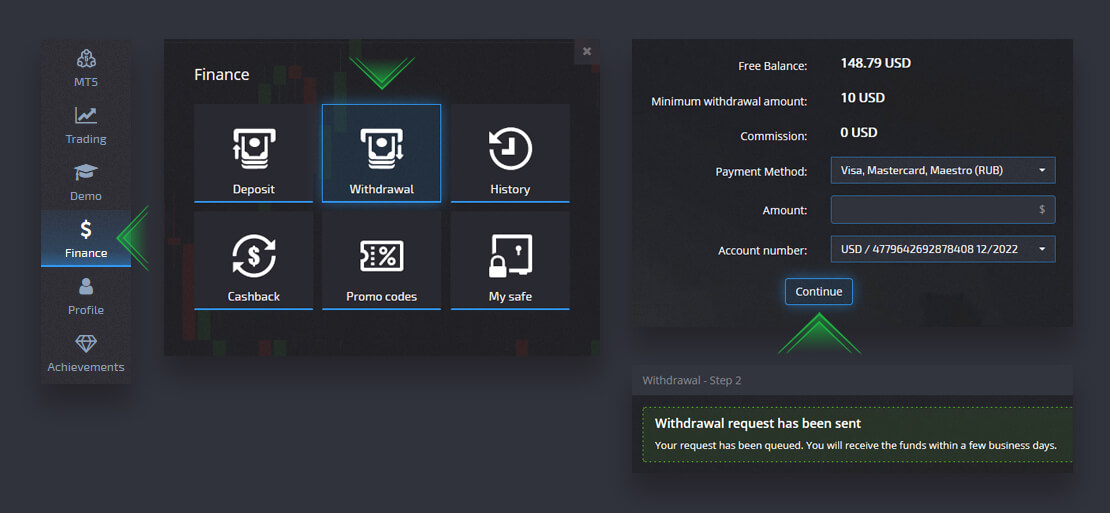Click the Free Balance value 148.79 USD
Viewport: 1110px width, 513px height.
[x=876, y=63]
